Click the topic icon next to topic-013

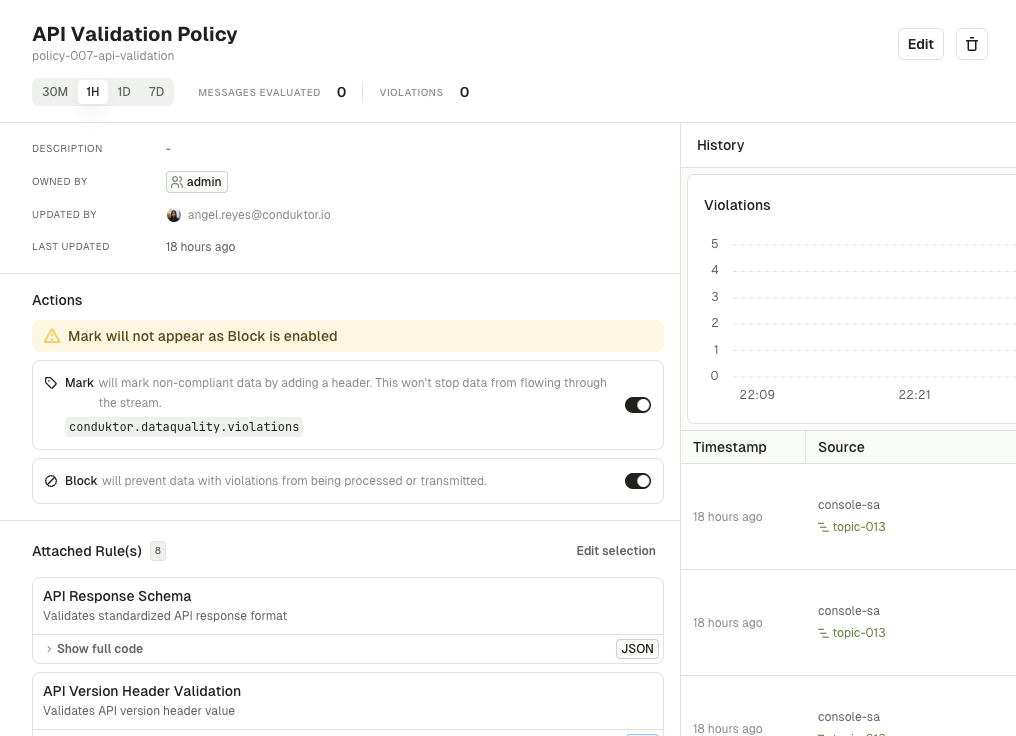(x=822, y=526)
